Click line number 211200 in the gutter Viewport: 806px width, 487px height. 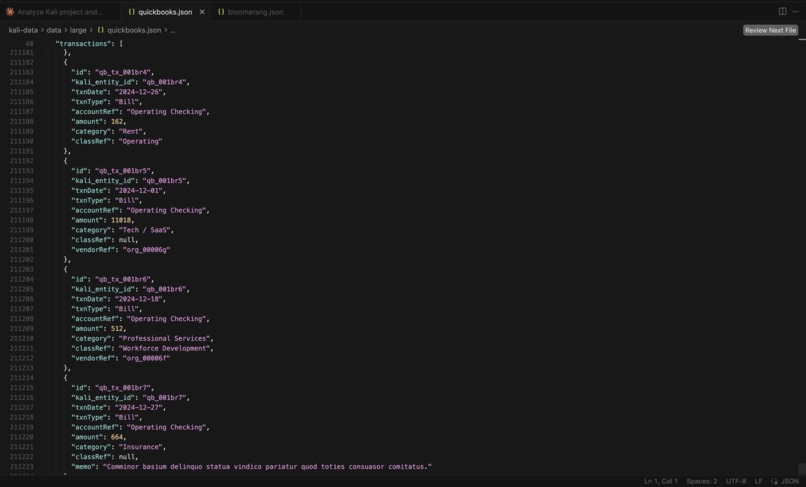(x=22, y=240)
